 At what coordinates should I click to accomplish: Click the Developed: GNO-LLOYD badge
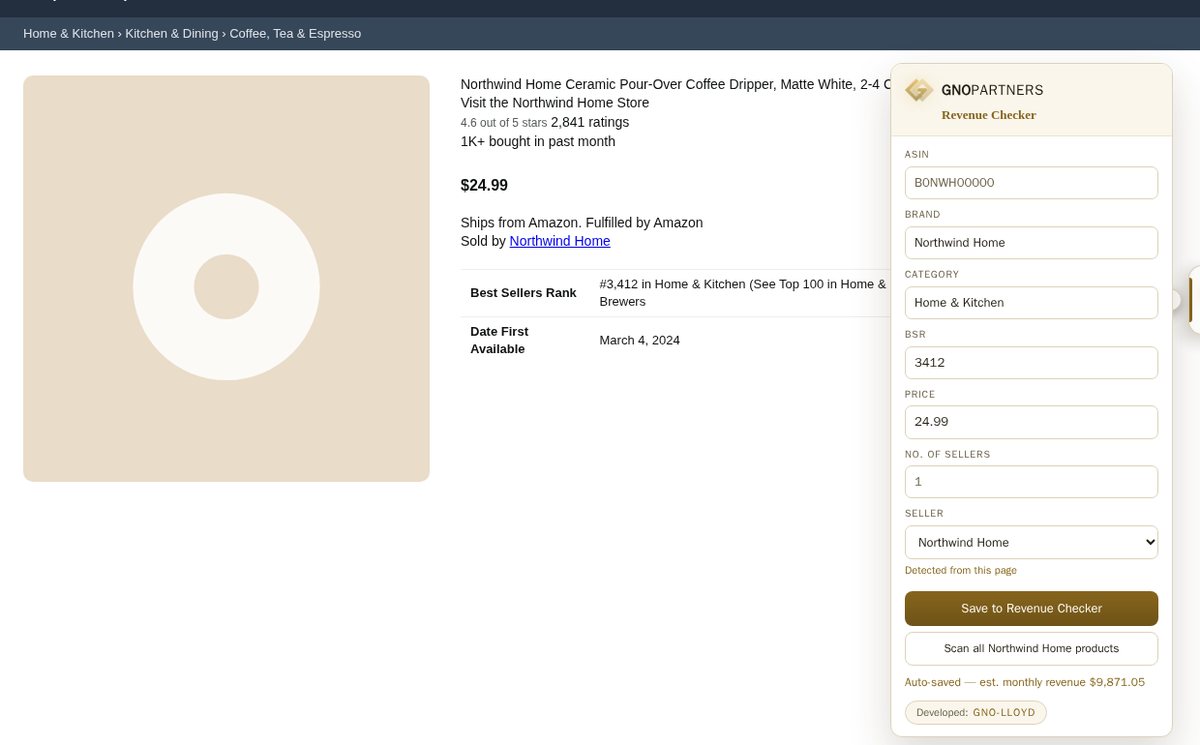click(x=976, y=712)
